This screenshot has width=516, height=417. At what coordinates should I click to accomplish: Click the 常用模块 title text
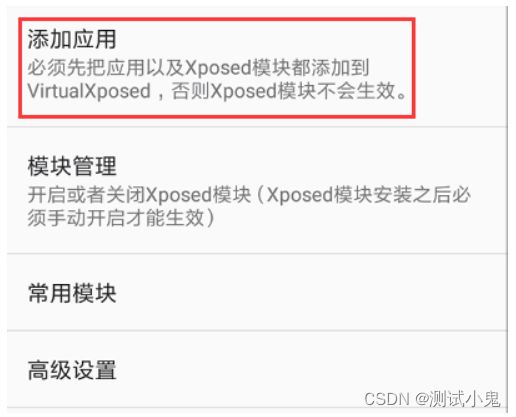(x=72, y=293)
